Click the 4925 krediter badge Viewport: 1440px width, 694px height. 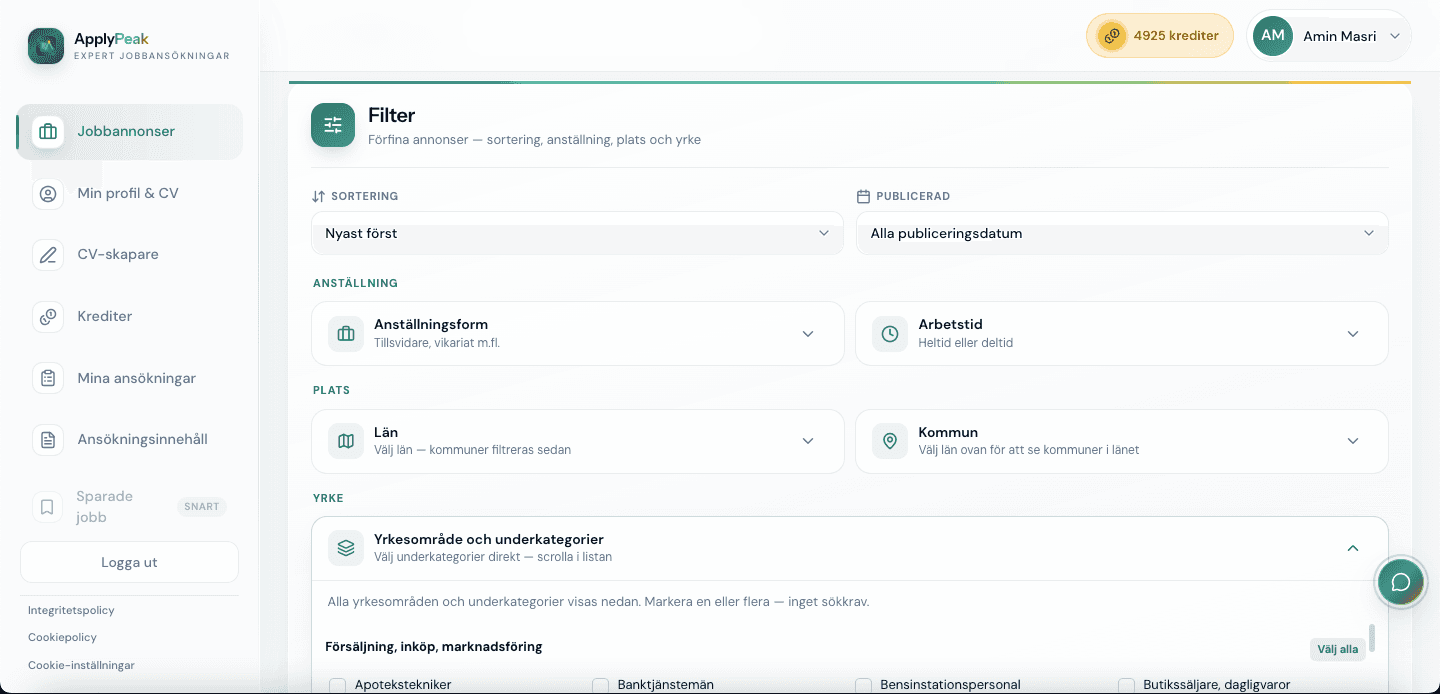click(x=1160, y=36)
